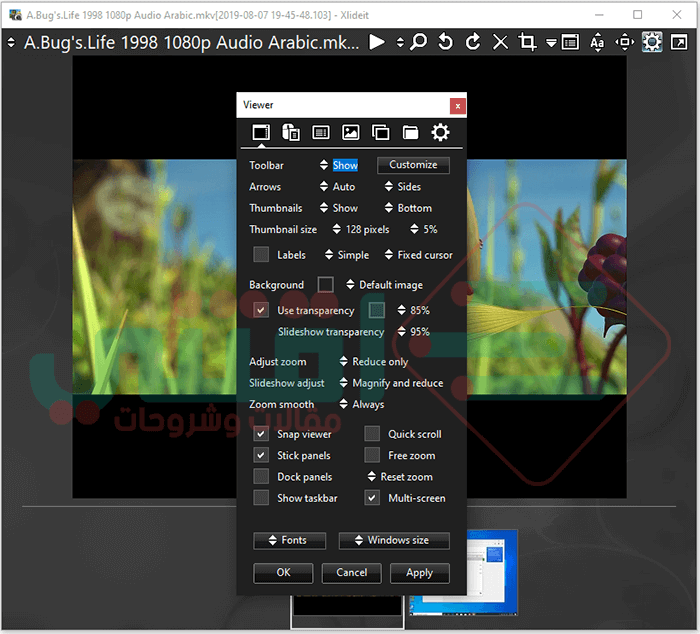
Task: Enable Dock panels checkbox
Action: [261, 476]
